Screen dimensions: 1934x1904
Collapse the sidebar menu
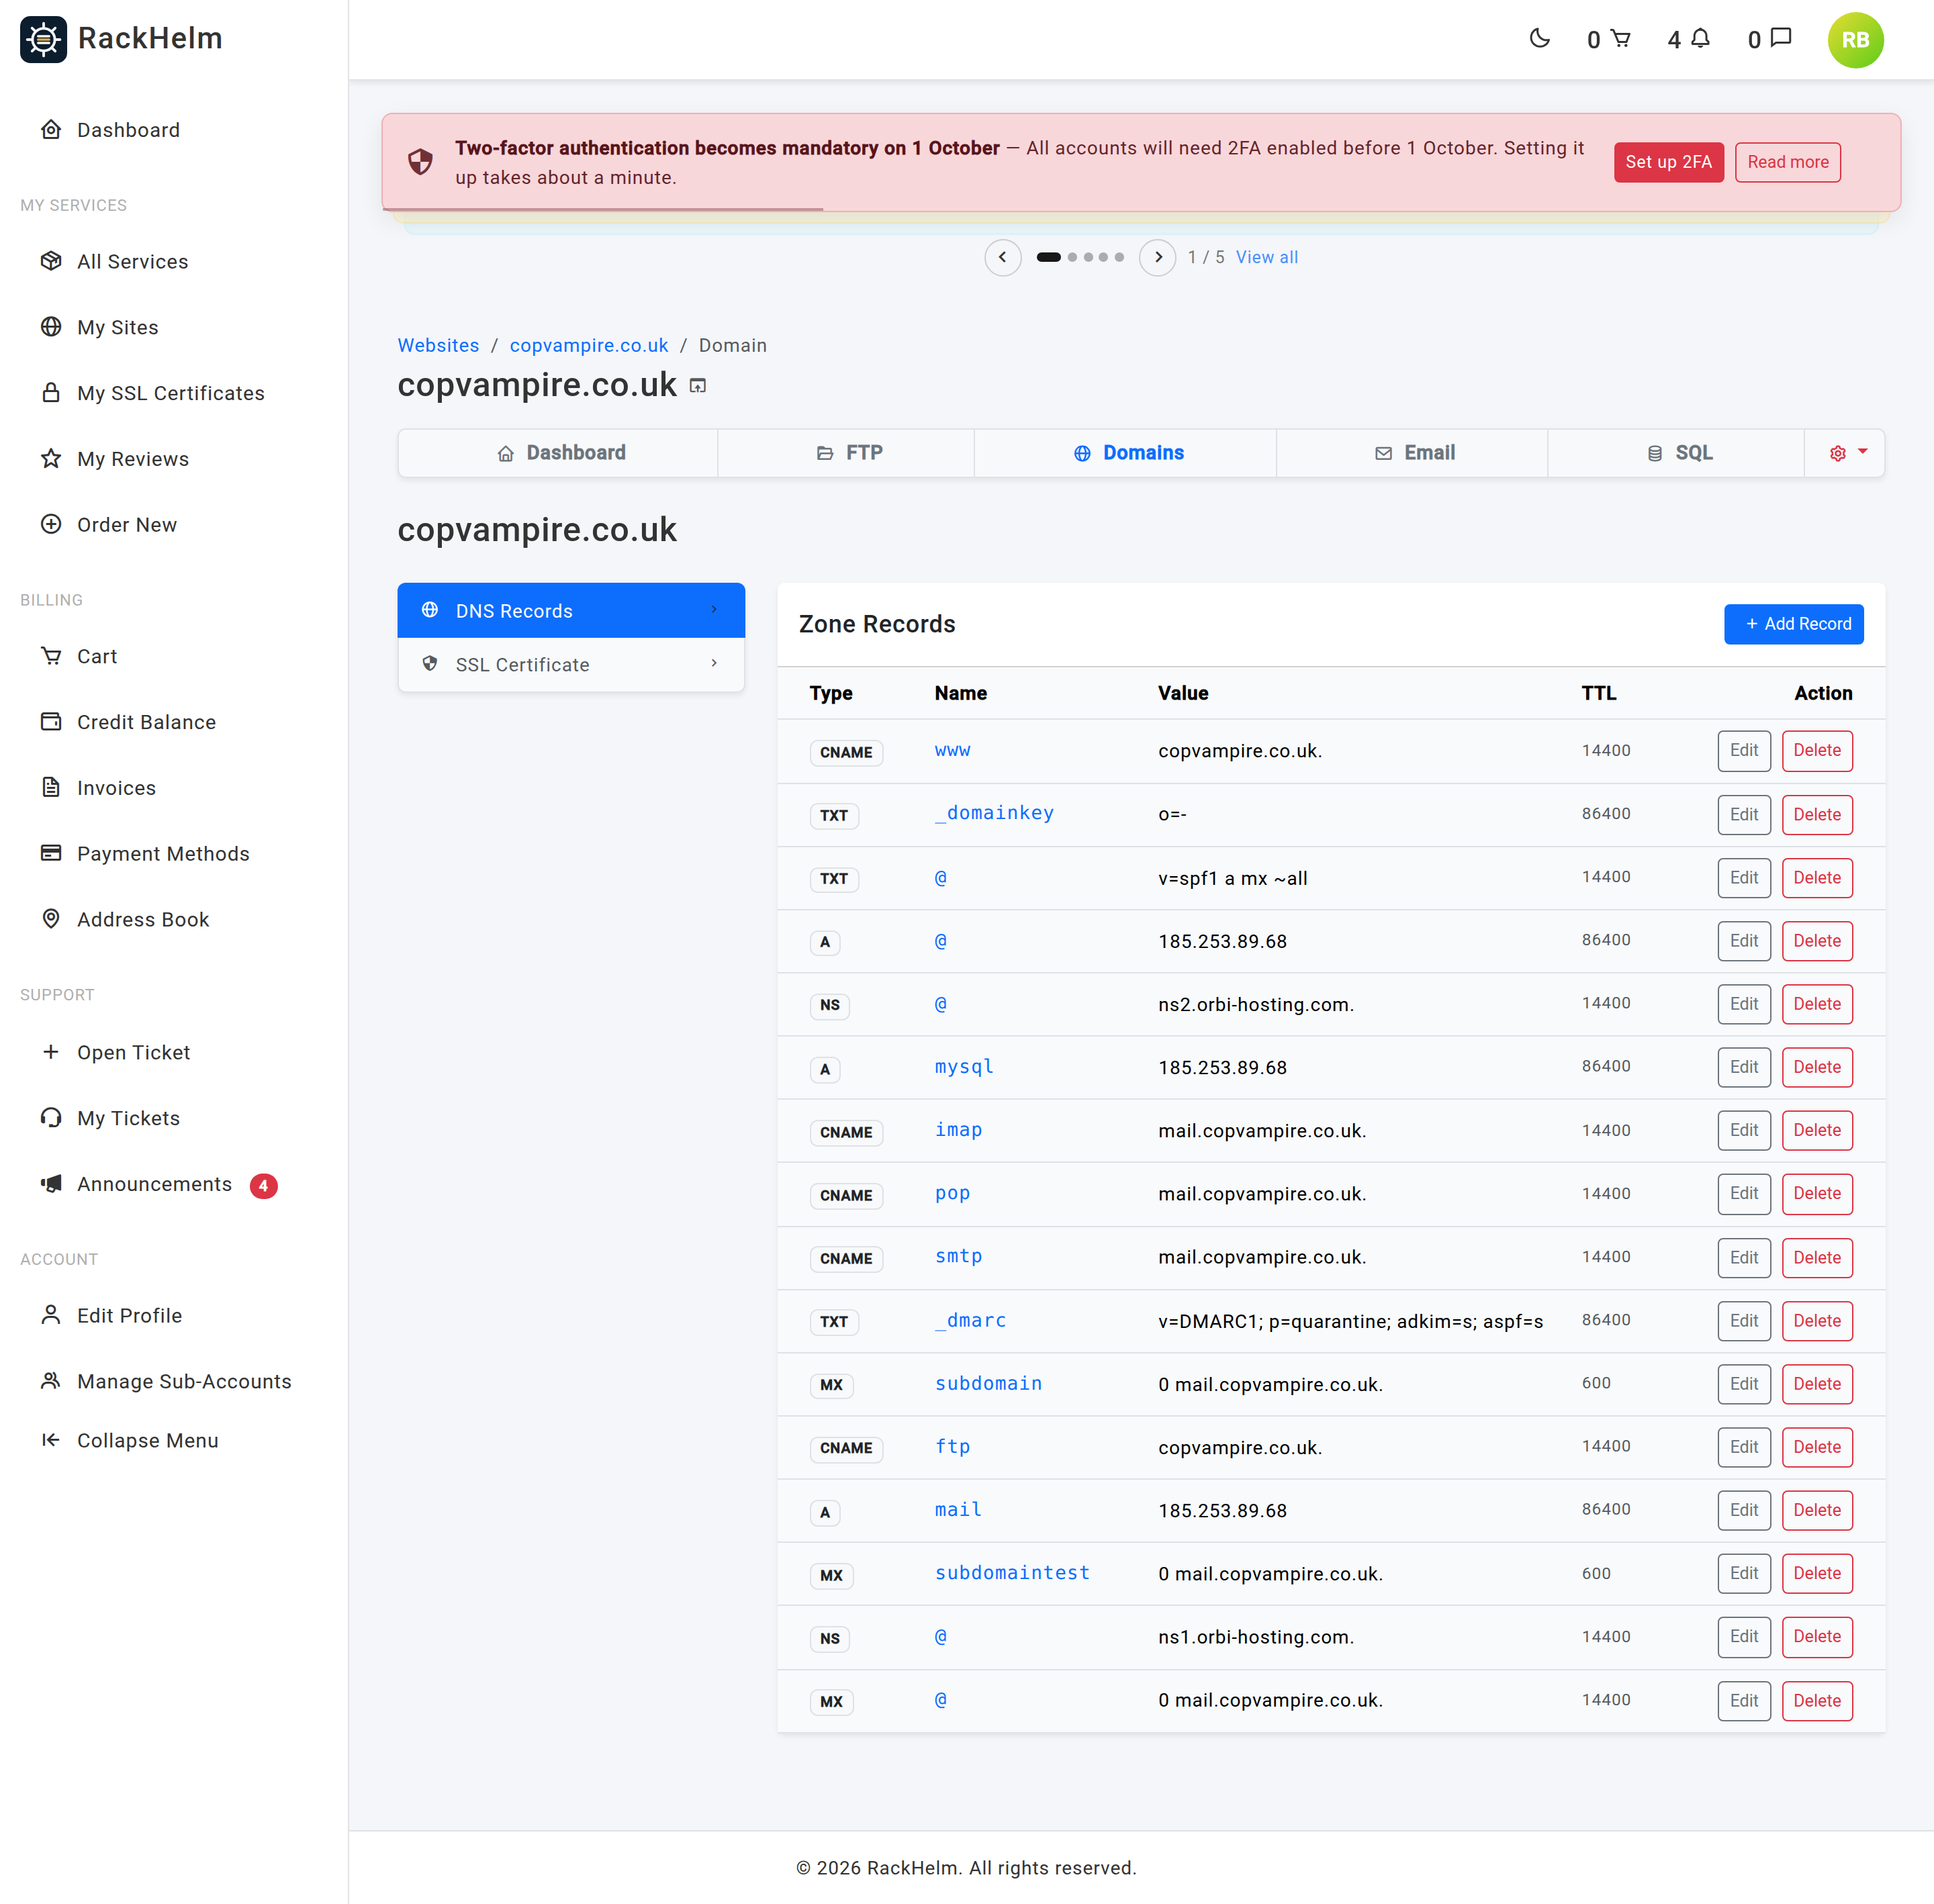[x=147, y=1440]
